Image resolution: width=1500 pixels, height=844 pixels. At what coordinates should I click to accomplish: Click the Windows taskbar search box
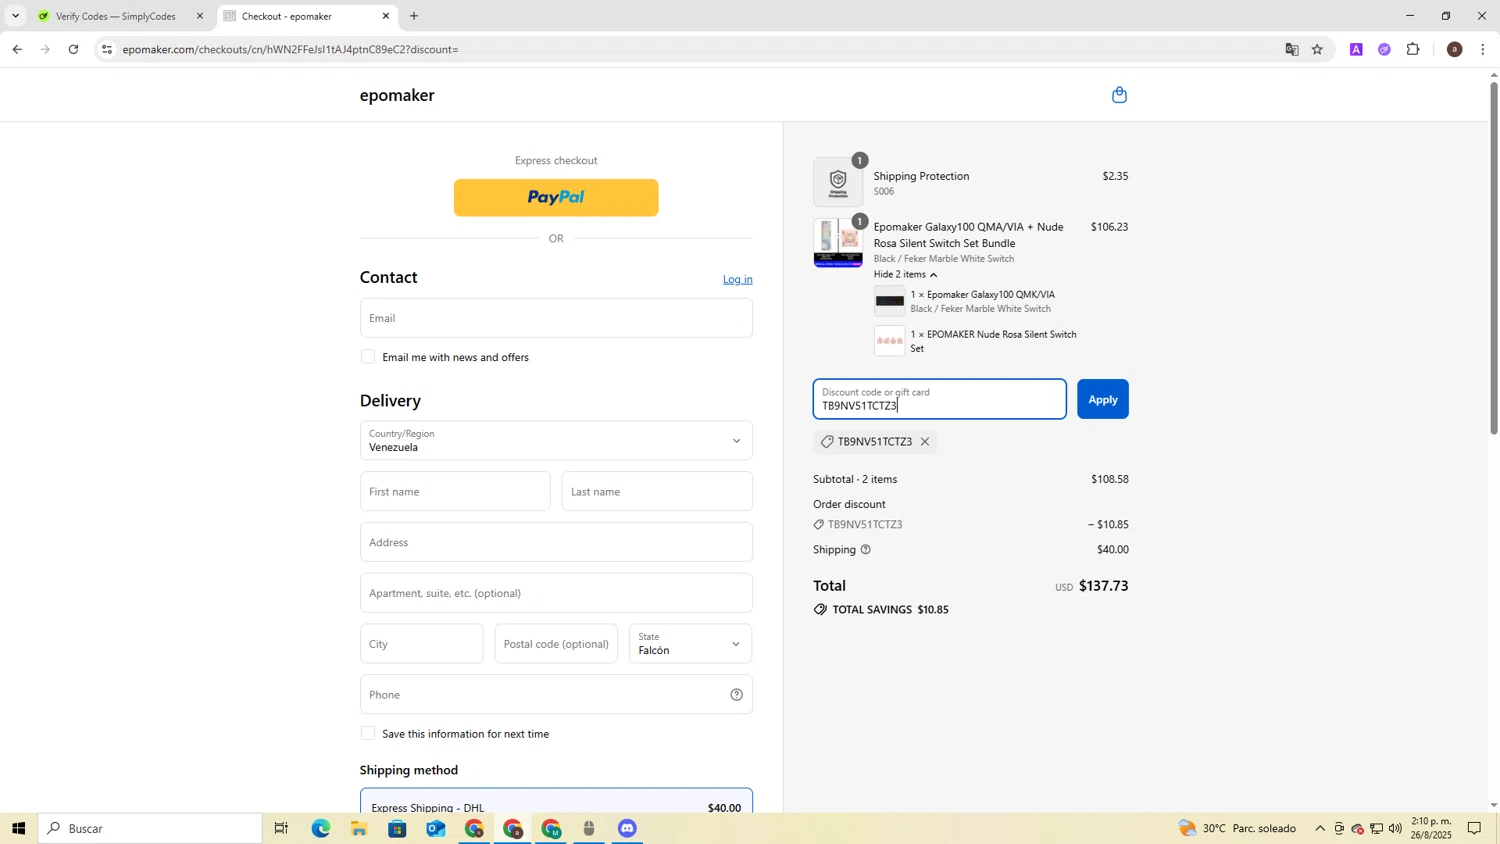click(150, 828)
